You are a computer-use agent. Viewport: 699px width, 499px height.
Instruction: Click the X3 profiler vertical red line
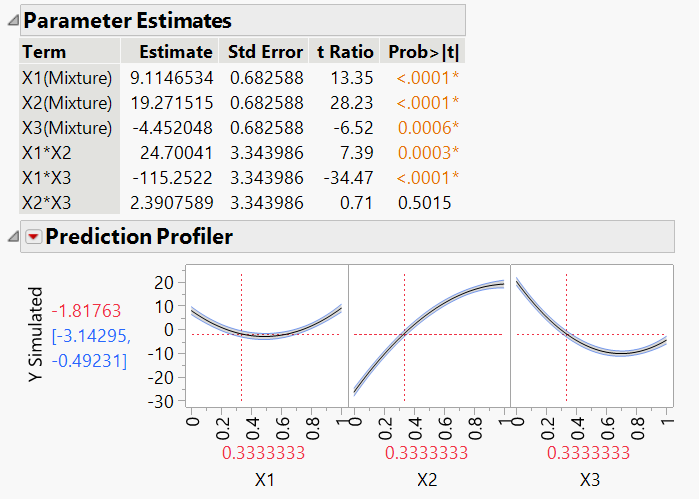click(x=567, y=370)
